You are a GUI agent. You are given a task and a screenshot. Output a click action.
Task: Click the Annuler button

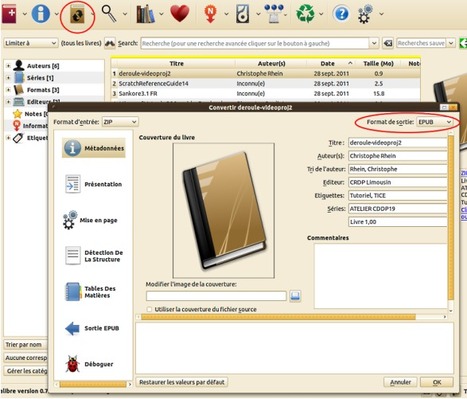[400, 382]
